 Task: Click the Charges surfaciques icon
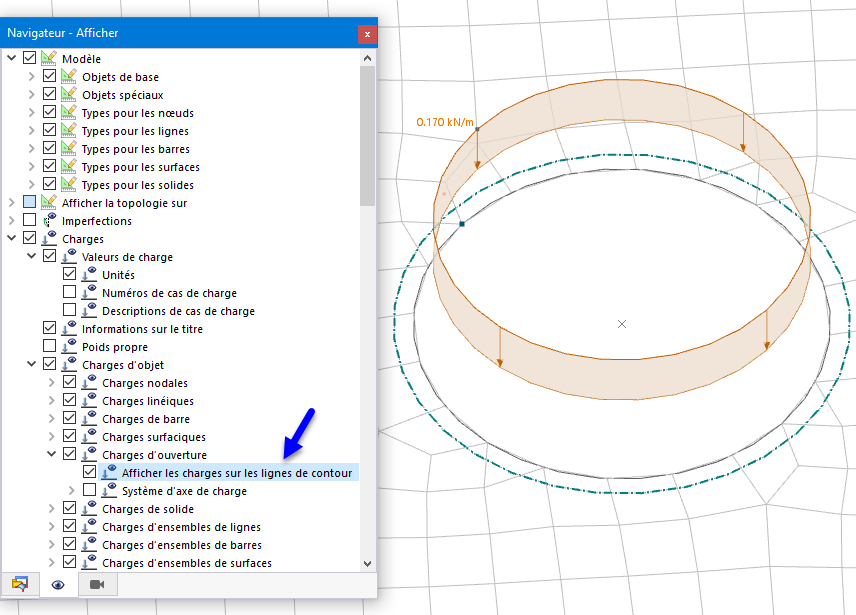click(x=89, y=436)
